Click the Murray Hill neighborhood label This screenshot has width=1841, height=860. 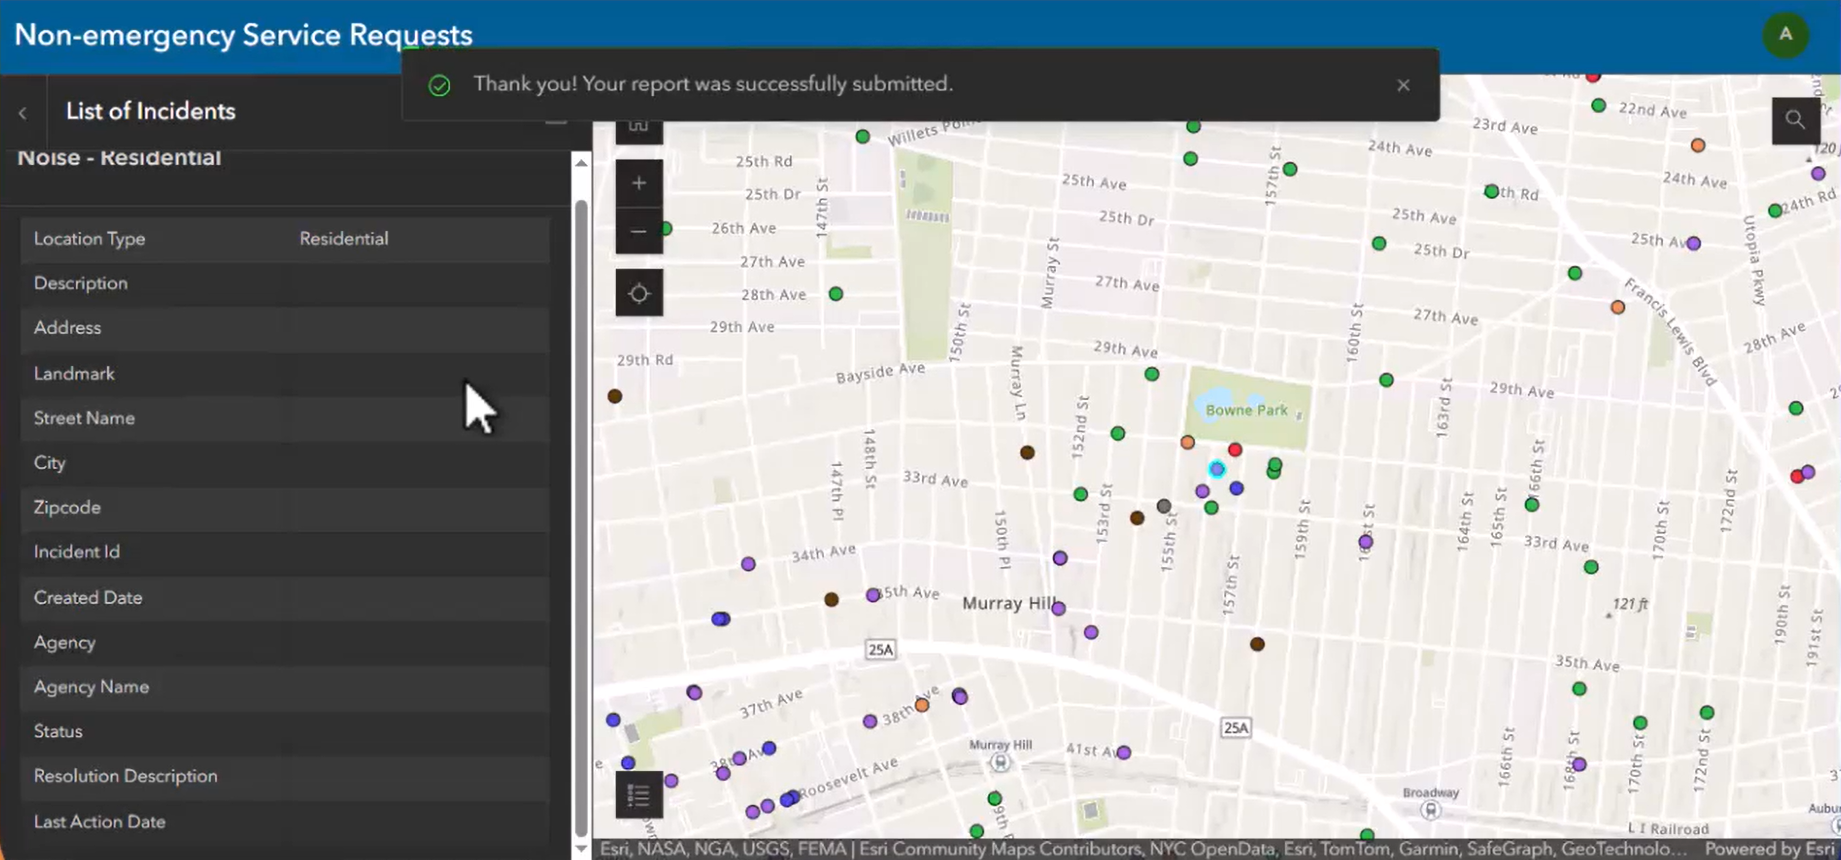tap(1009, 603)
